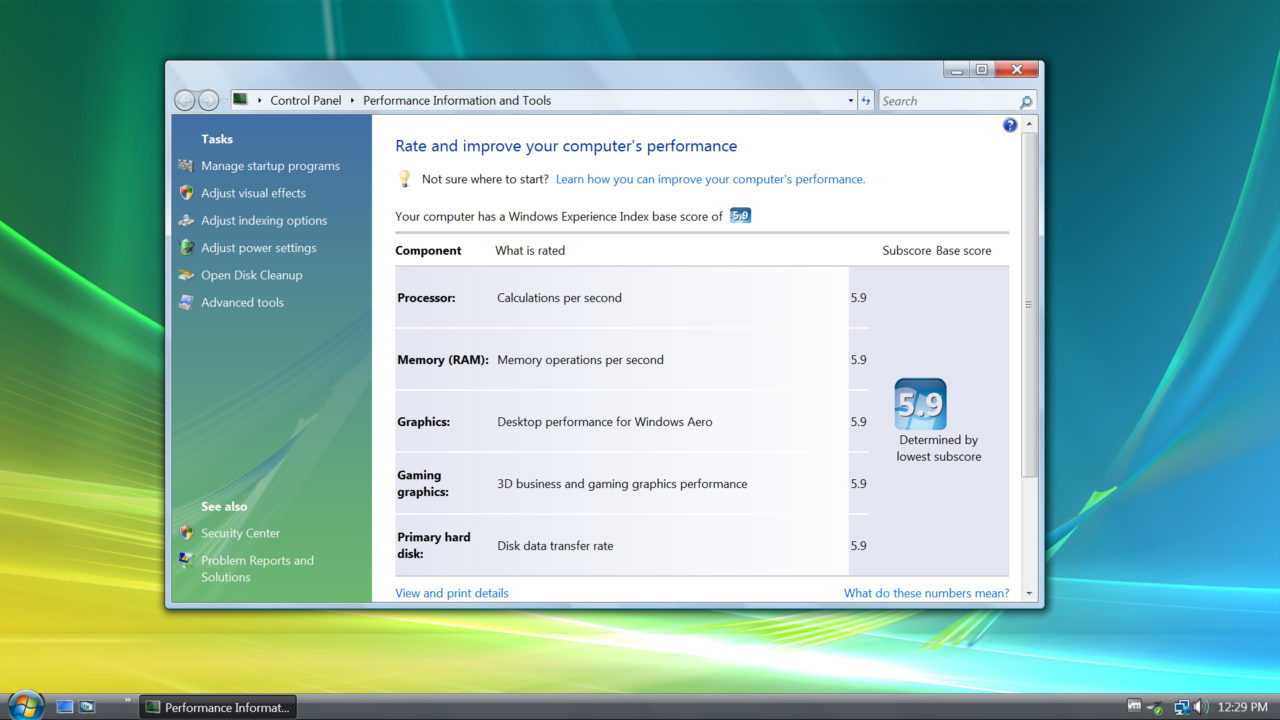Click the Safely Remove Hardware tray icon
Image resolution: width=1280 pixels, height=720 pixels.
coord(1155,708)
